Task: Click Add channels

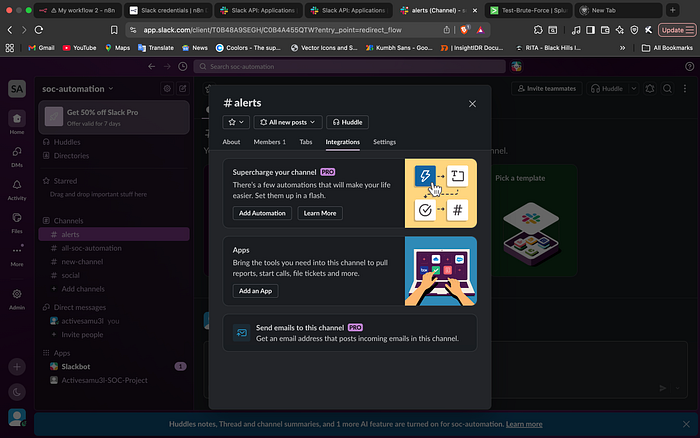Action: (114, 289)
